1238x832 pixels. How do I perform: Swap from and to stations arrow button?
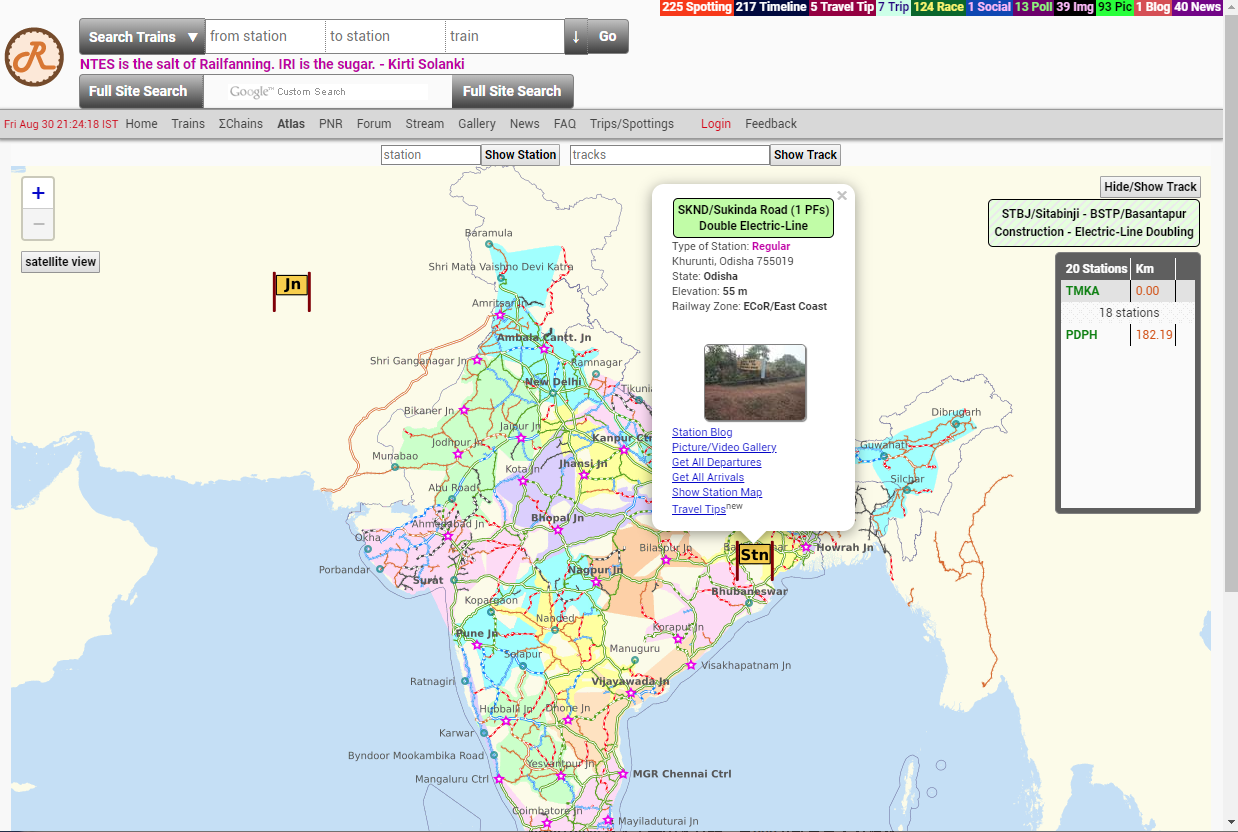(576, 36)
